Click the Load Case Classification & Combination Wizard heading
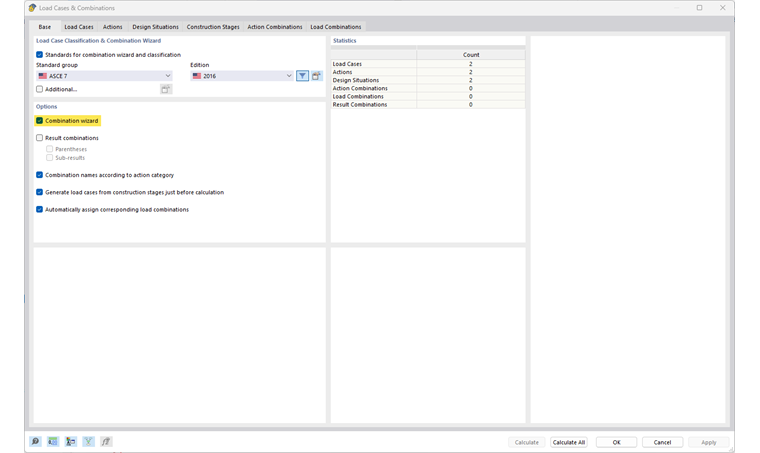760x453 pixels. click(x=98, y=41)
